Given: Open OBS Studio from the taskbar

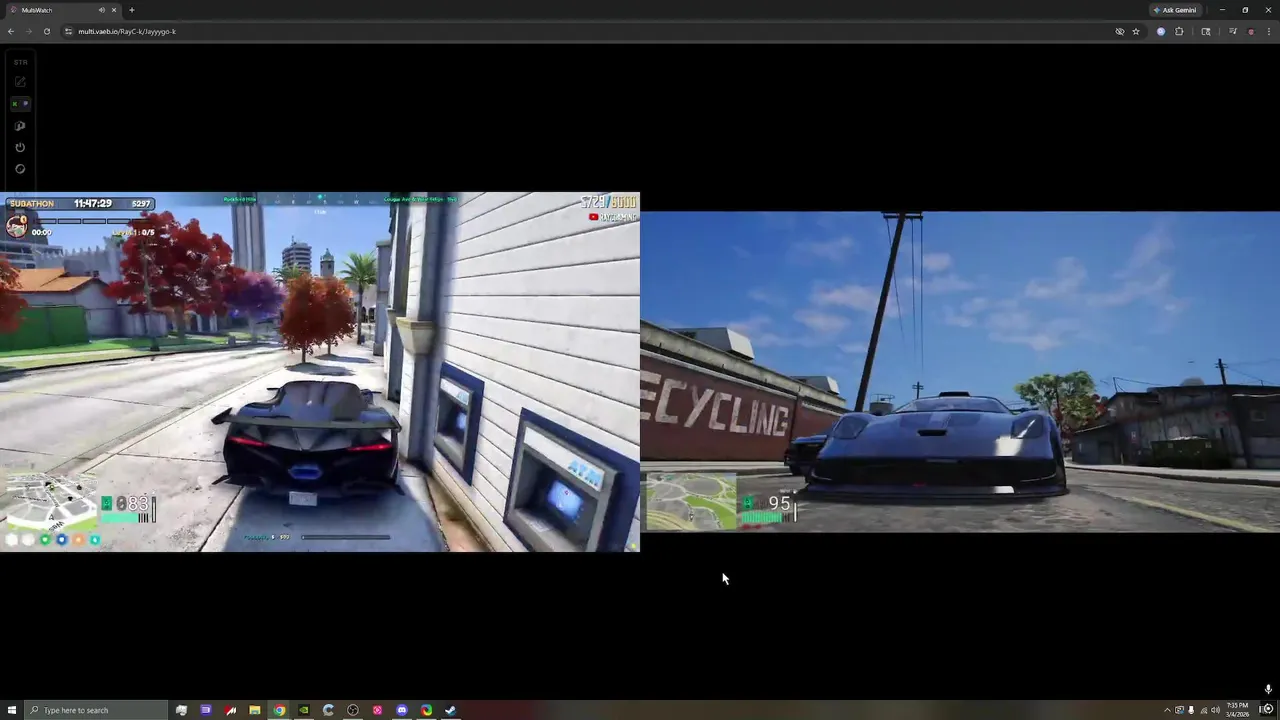Looking at the screenshot, I should coord(353,710).
